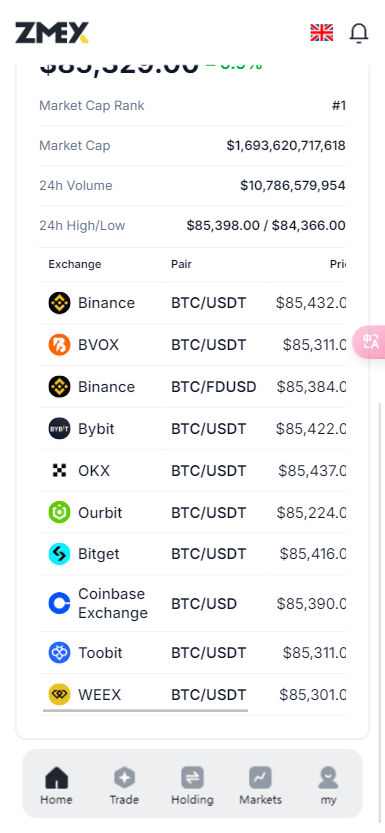Switch to the Home tab

56,785
